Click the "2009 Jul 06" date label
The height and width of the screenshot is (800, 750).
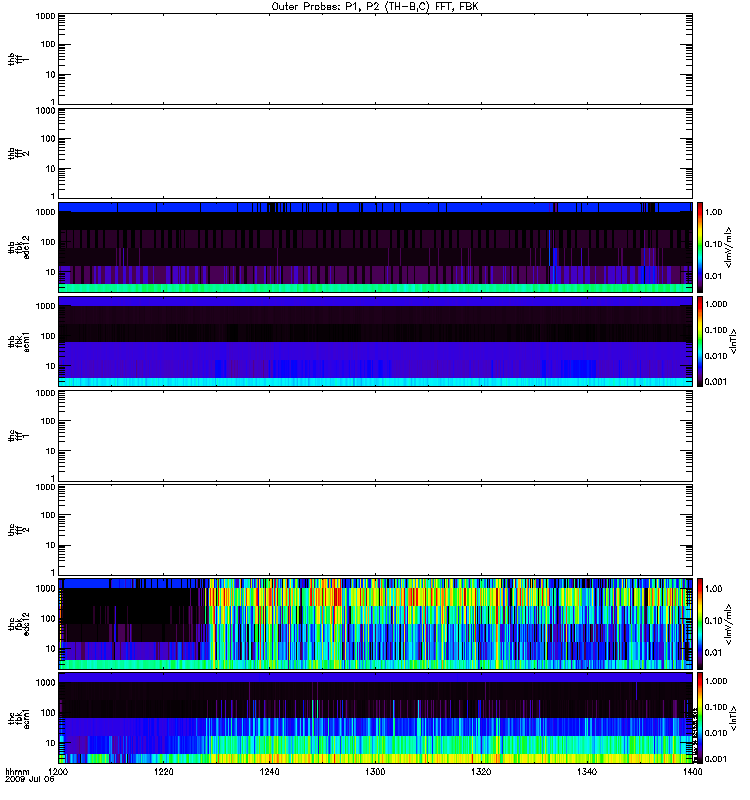(x=29, y=780)
